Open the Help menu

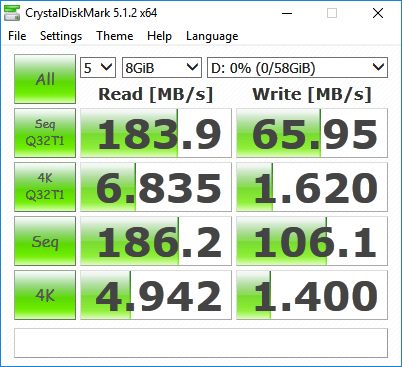(159, 36)
